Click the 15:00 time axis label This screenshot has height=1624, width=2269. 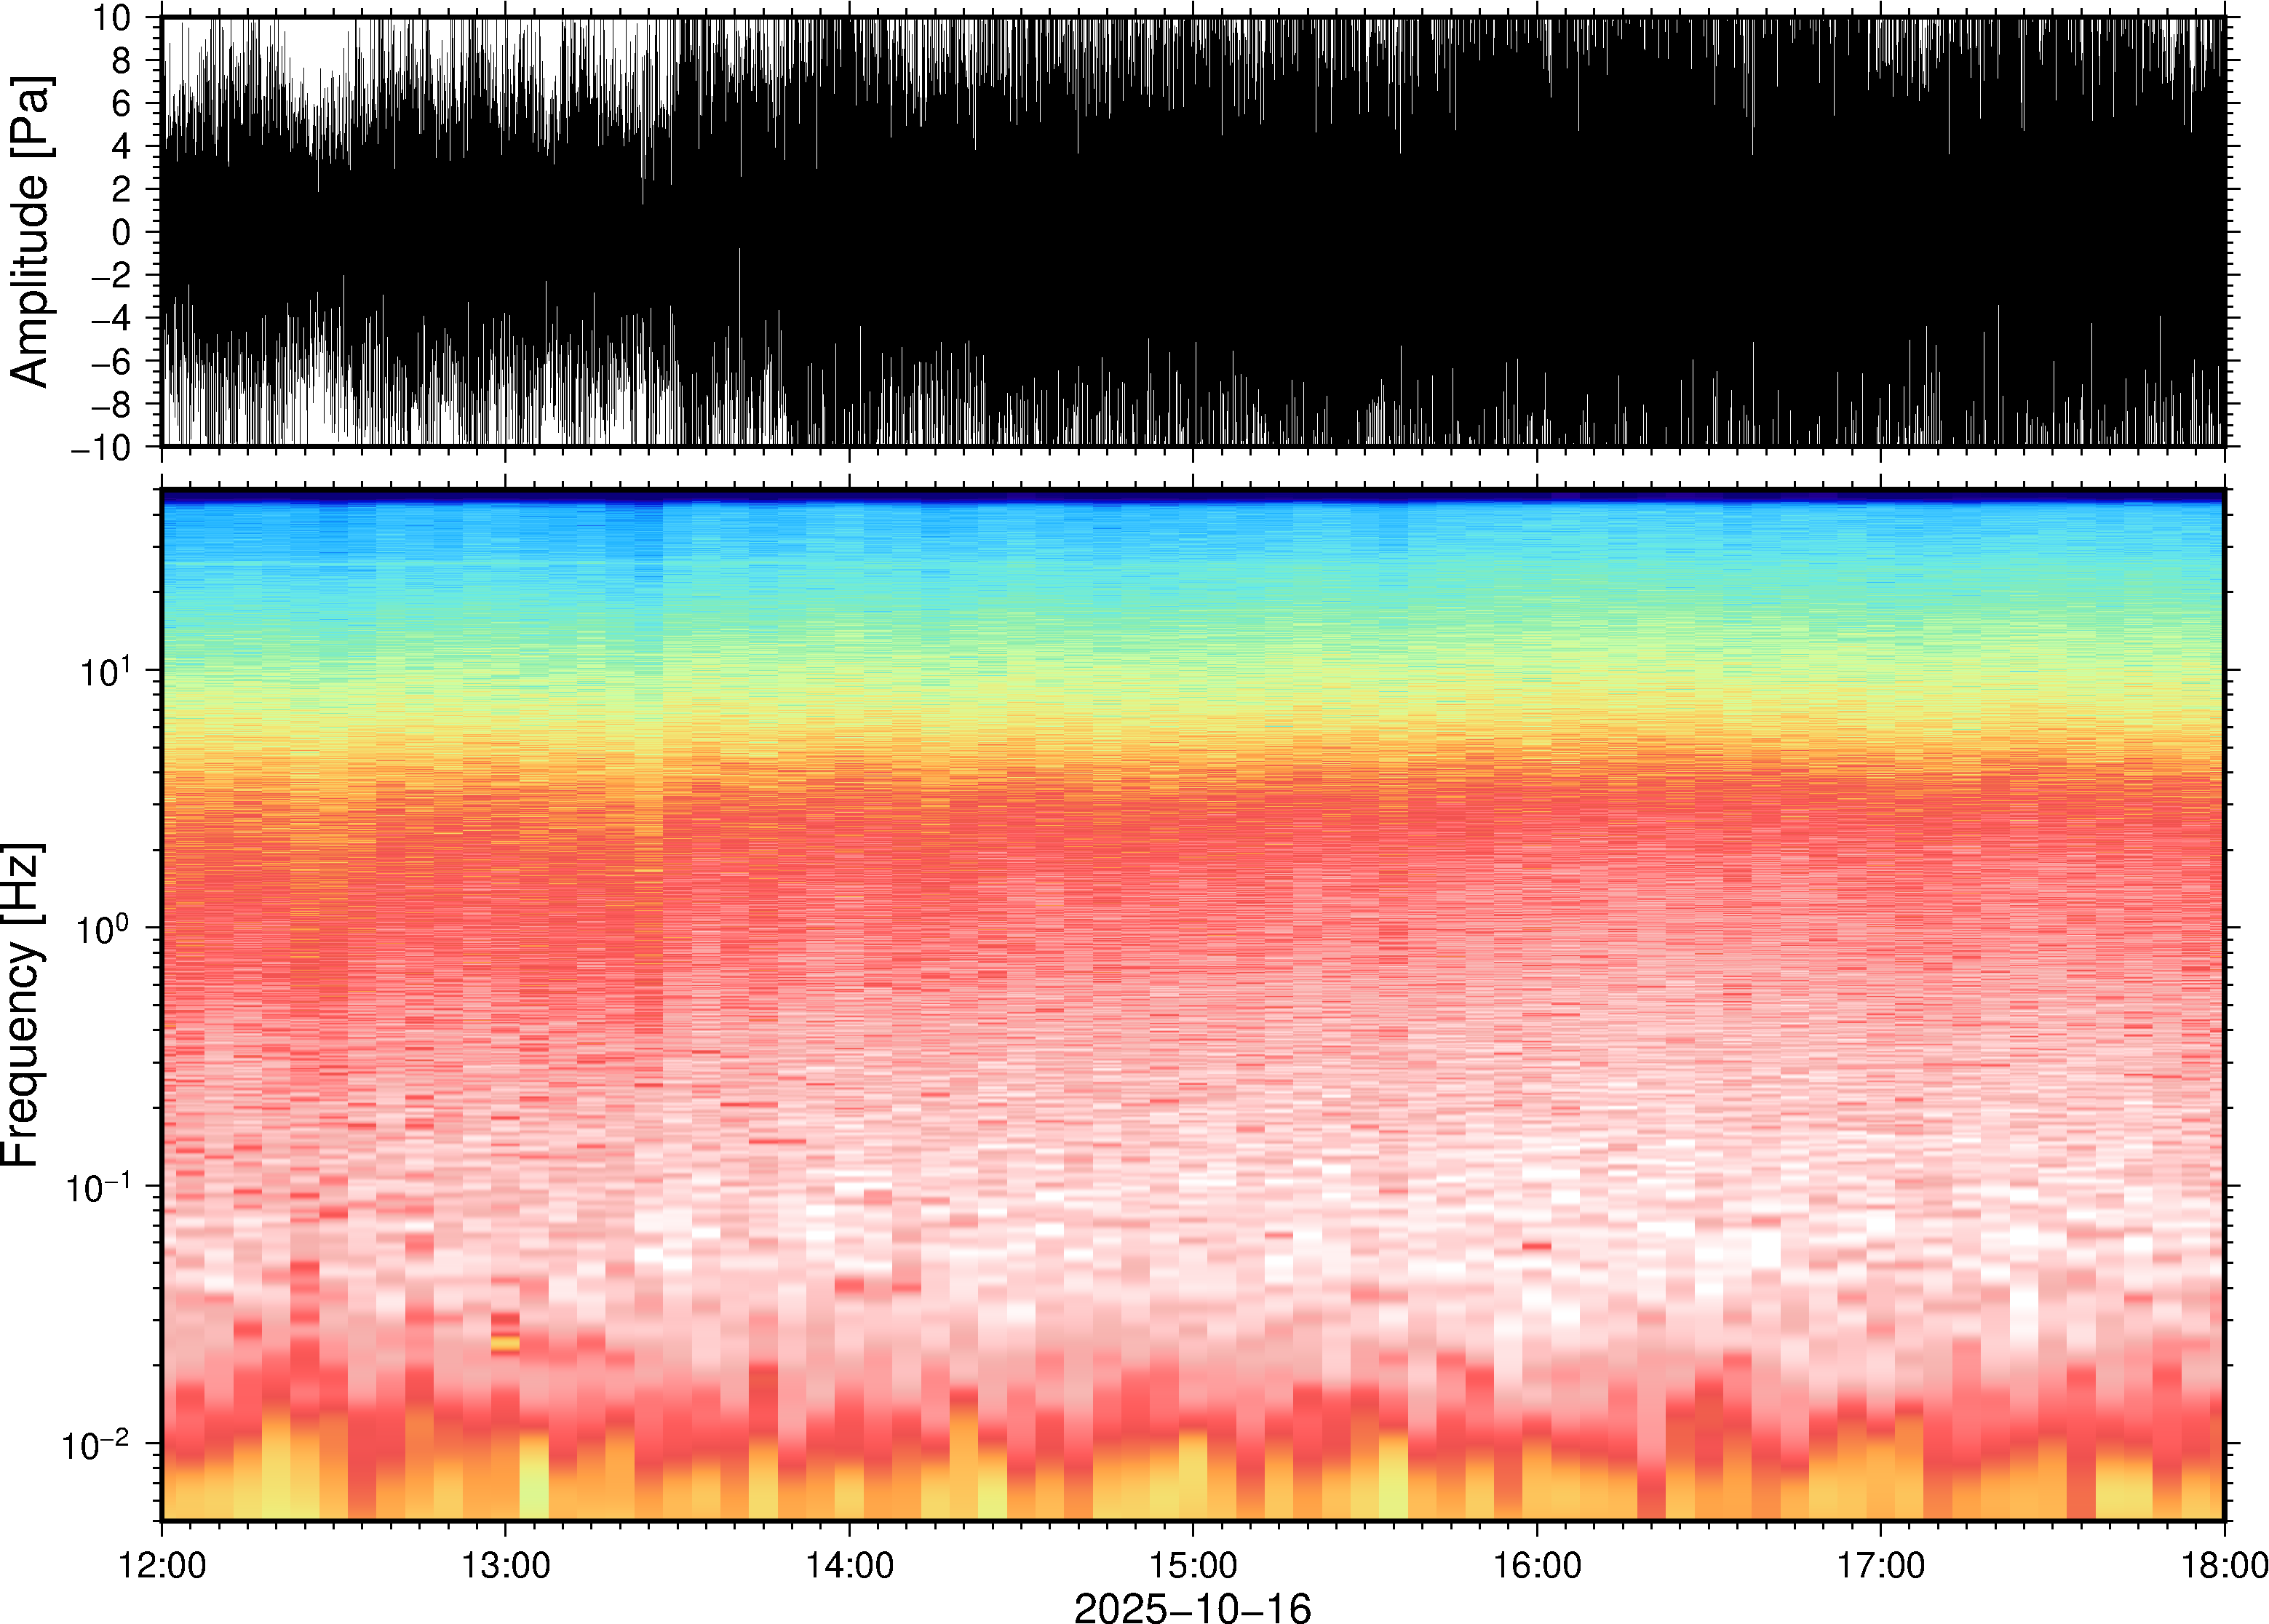[x=1192, y=1565]
